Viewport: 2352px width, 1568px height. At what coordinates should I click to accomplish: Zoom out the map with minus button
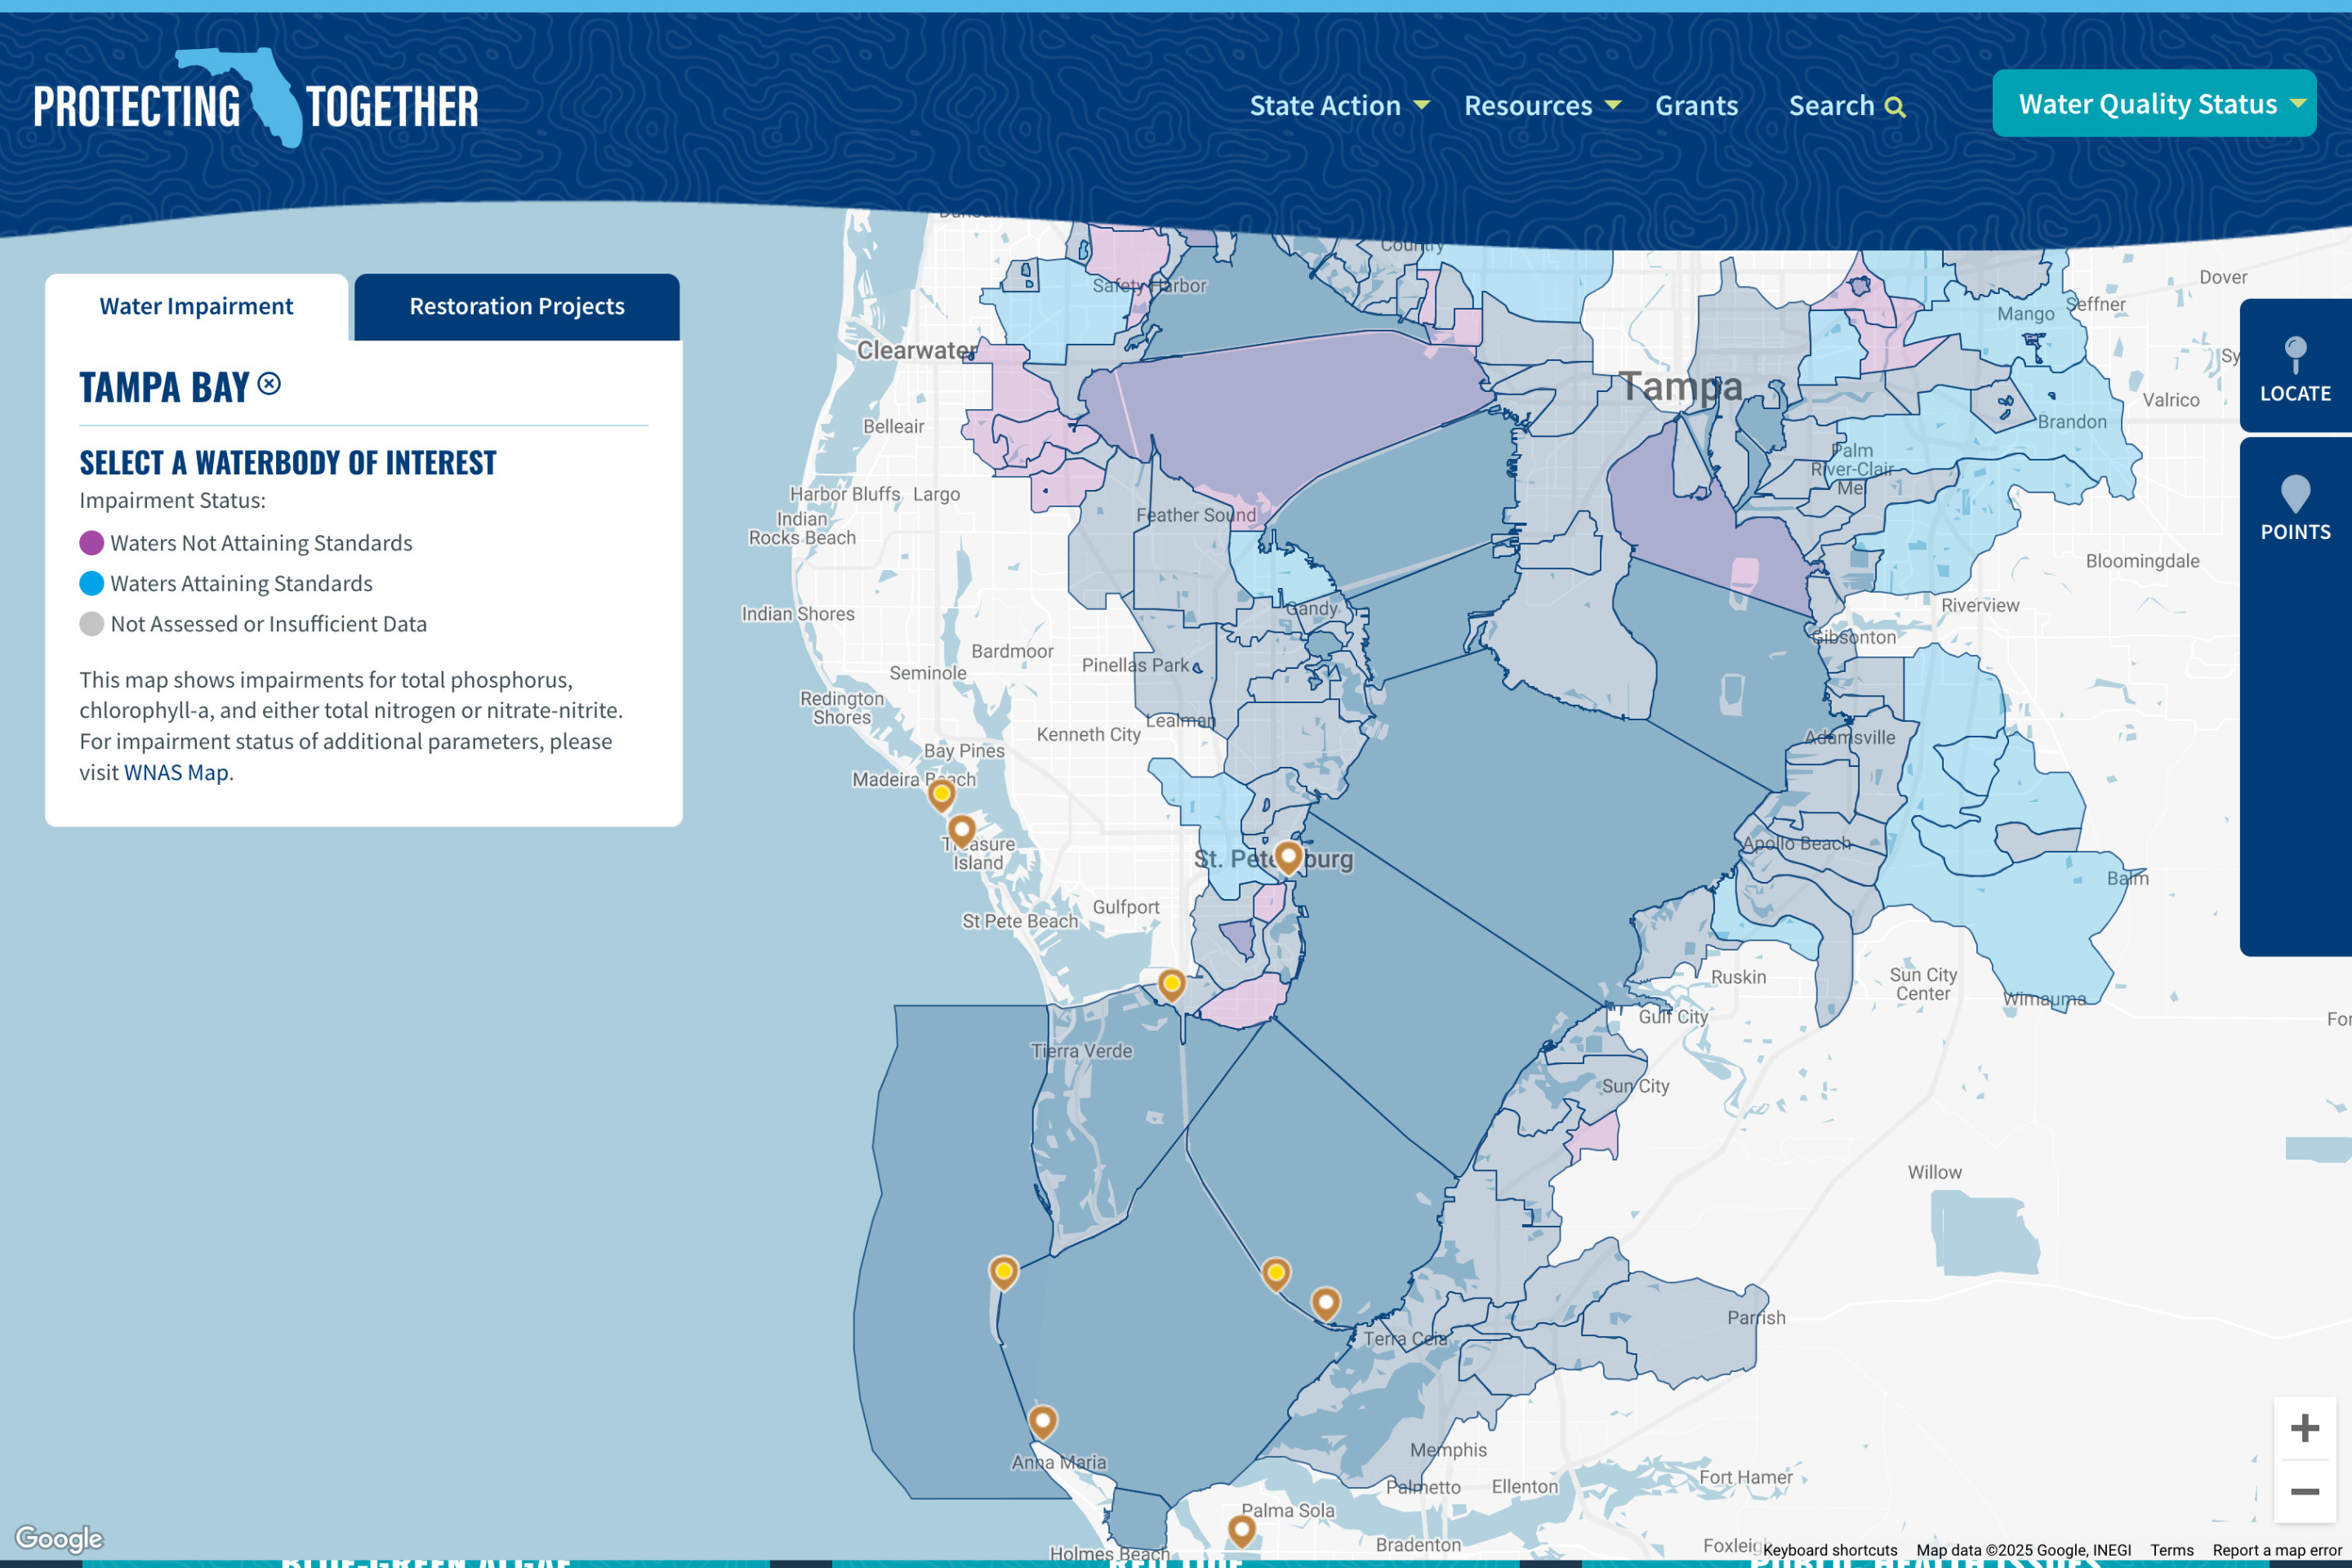point(2304,1491)
